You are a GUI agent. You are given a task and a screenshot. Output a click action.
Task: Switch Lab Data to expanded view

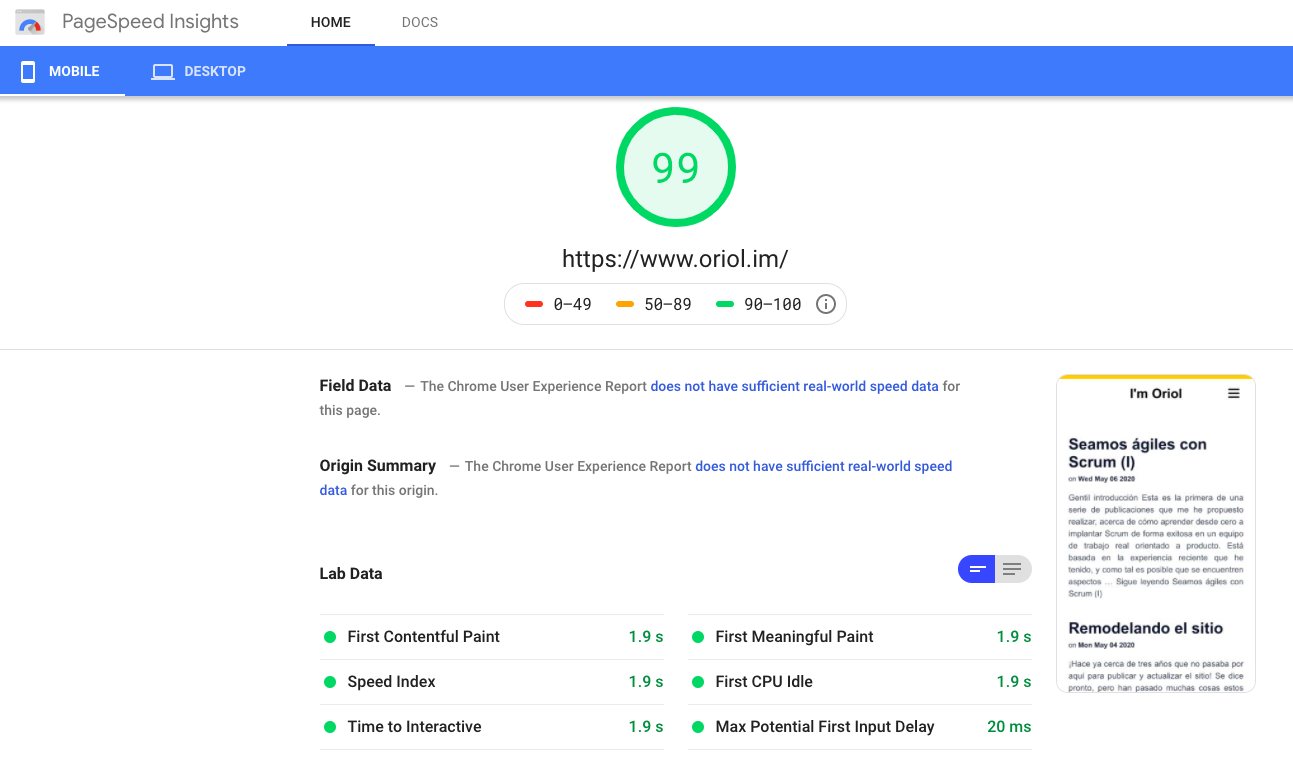1012,569
